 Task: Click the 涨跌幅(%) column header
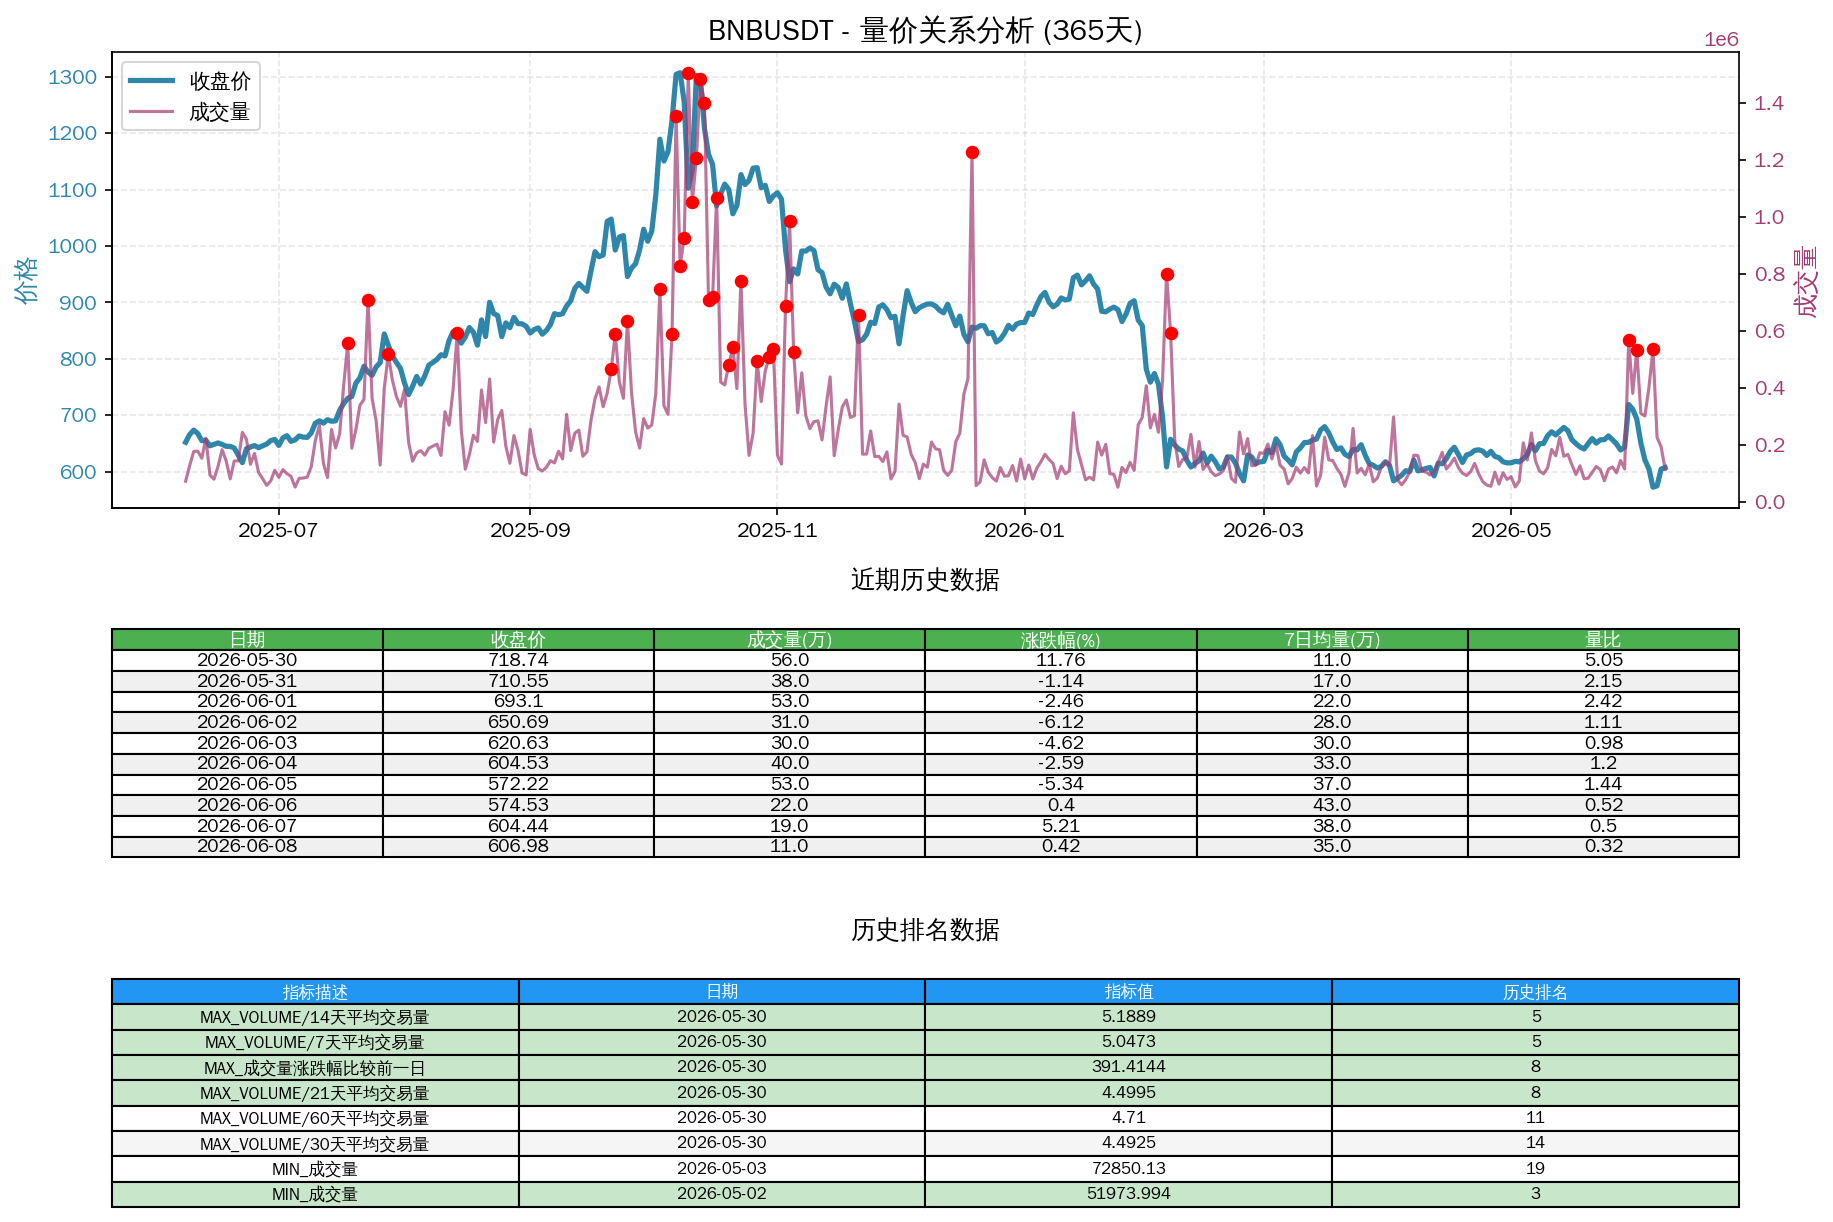[1061, 639]
